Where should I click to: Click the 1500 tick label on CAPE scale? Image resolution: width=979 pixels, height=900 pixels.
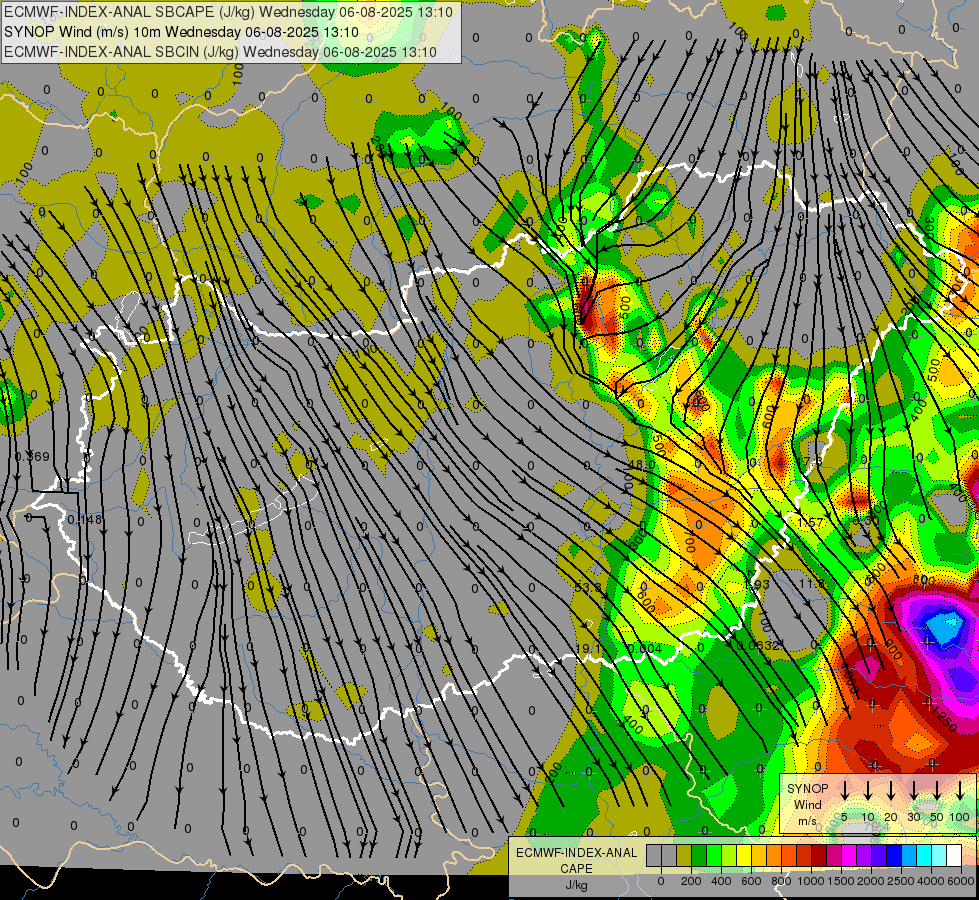[841, 881]
